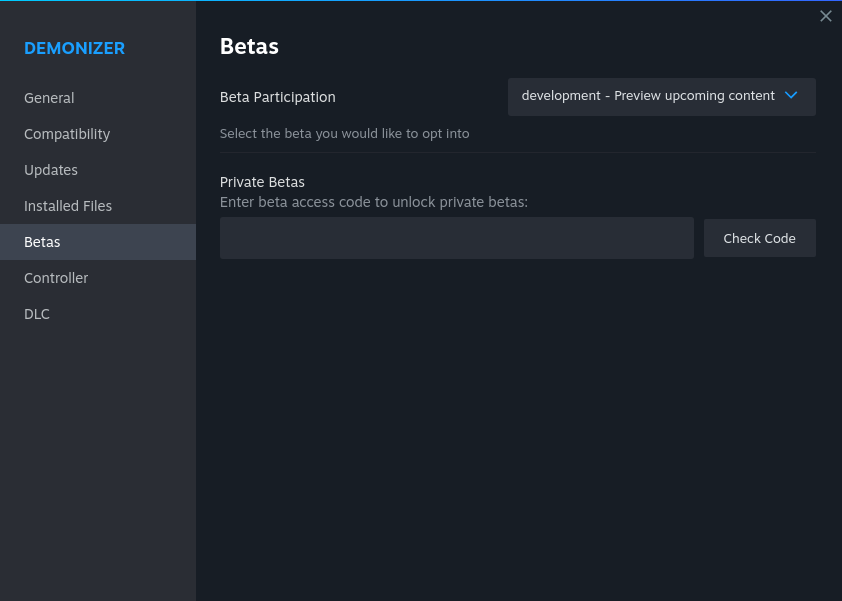Open the Controller configuration section
This screenshot has width=842, height=601.
click(56, 278)
